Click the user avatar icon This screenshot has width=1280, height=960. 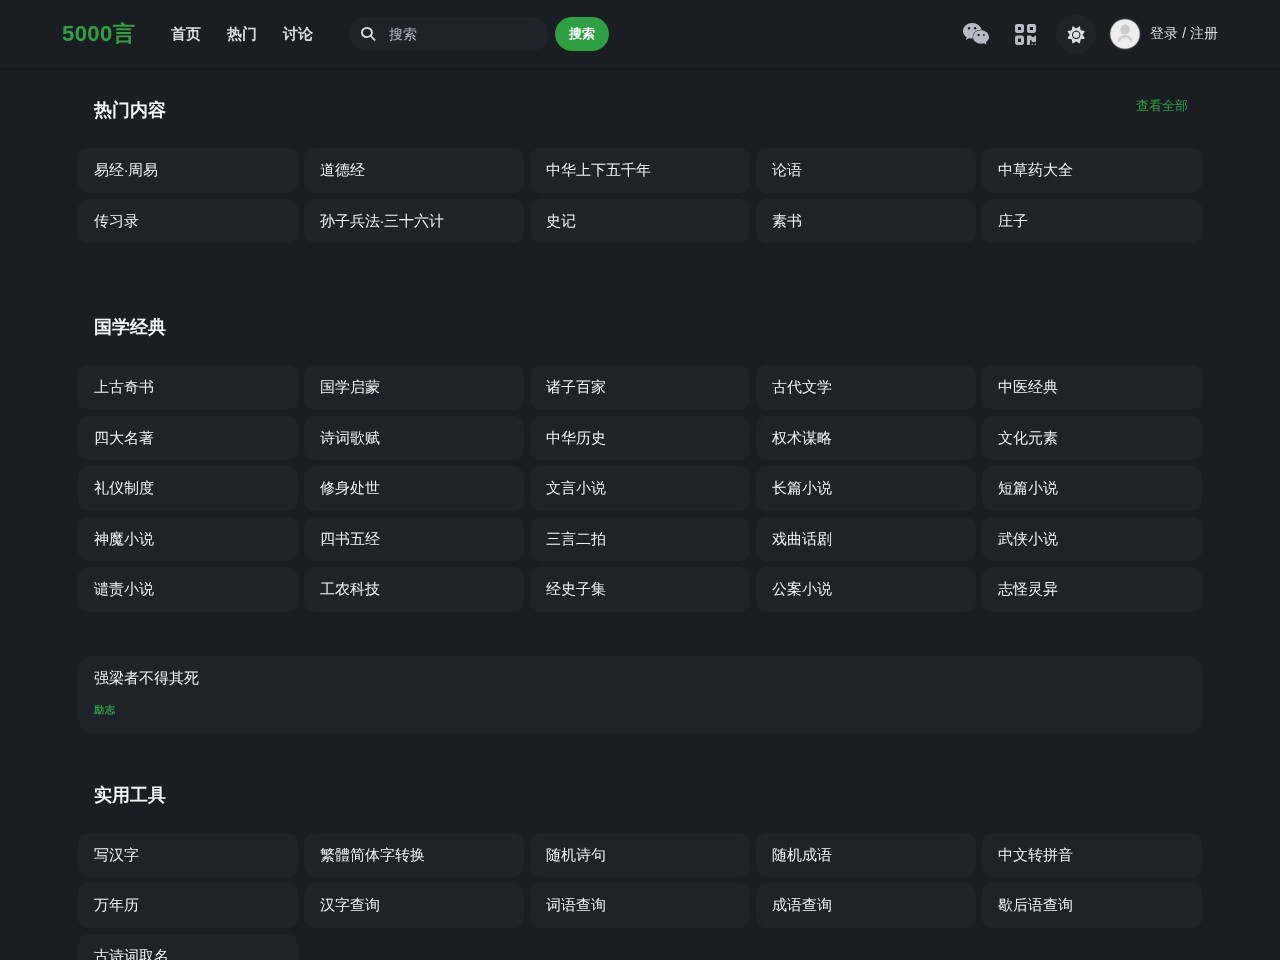tap(1125, 34)
